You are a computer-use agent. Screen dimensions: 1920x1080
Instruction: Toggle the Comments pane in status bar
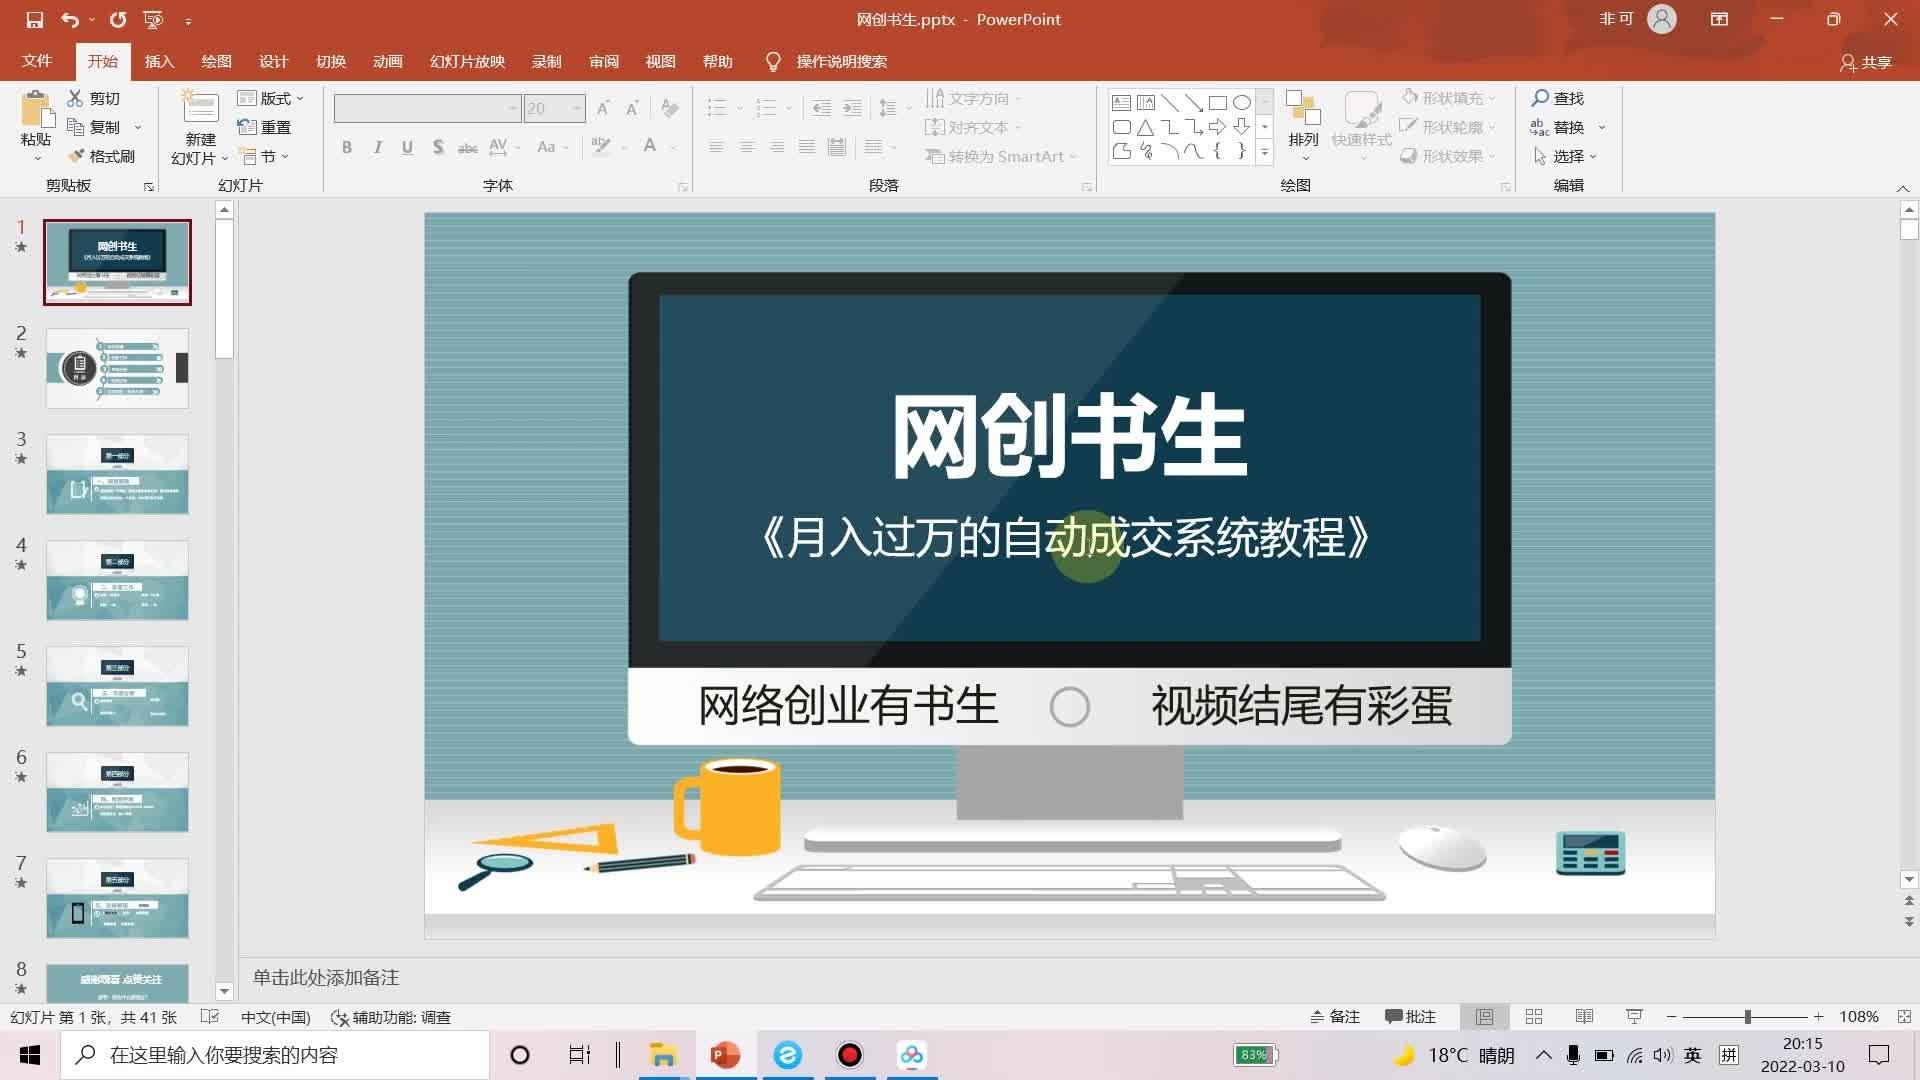click(x=1410, y=1016)
